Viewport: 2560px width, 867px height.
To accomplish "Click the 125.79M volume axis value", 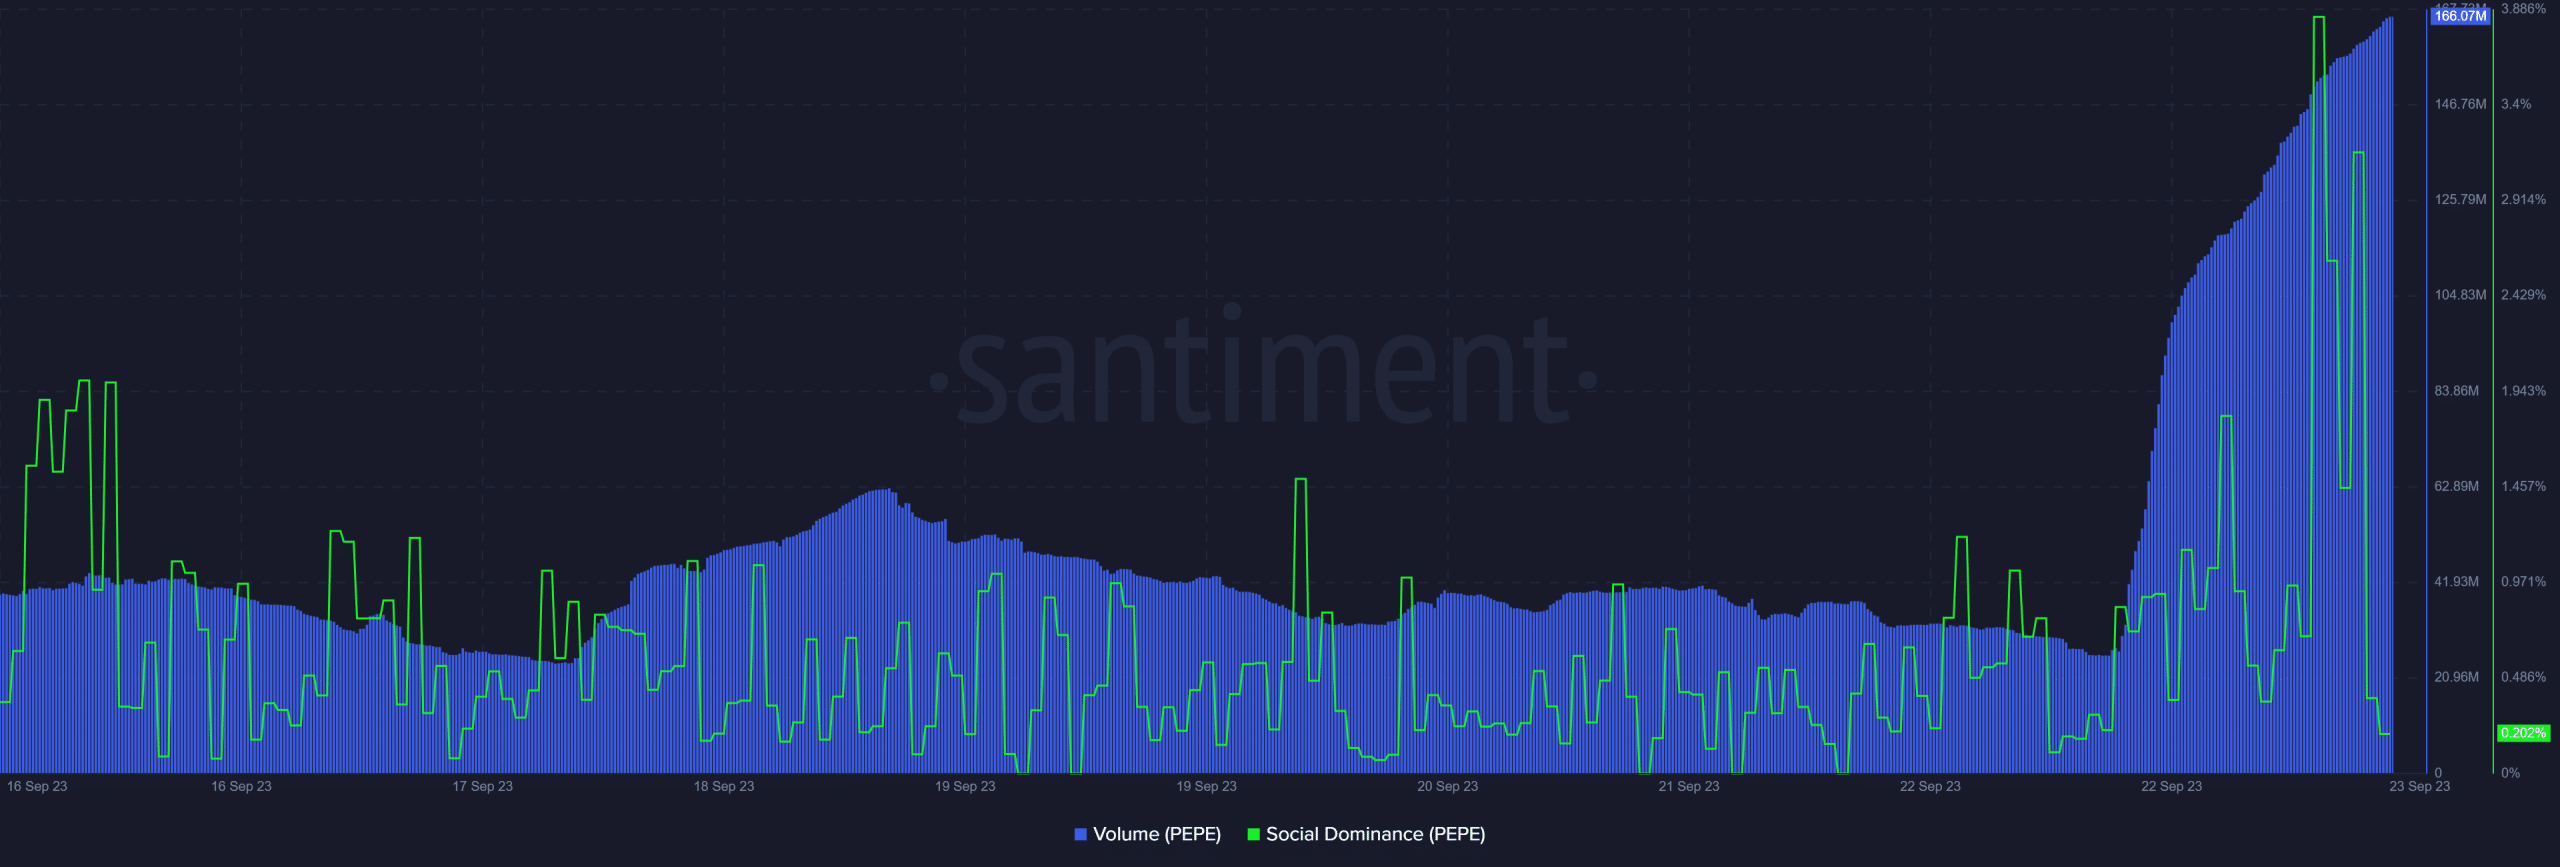I will (2460, 200).
